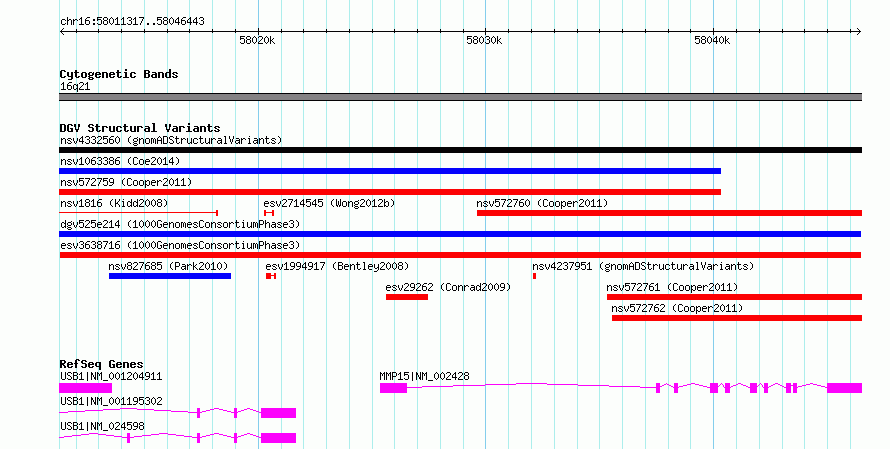Click the nsv4237951 gnomAD variant label
This screenshot has height=449, width=890.
click(x=643, y=266)
